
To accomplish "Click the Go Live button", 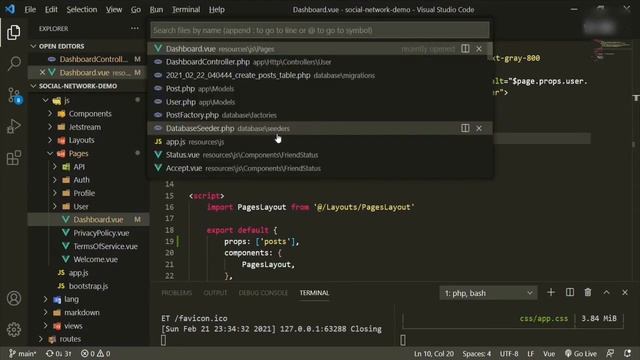I will [x=580, y=353].
